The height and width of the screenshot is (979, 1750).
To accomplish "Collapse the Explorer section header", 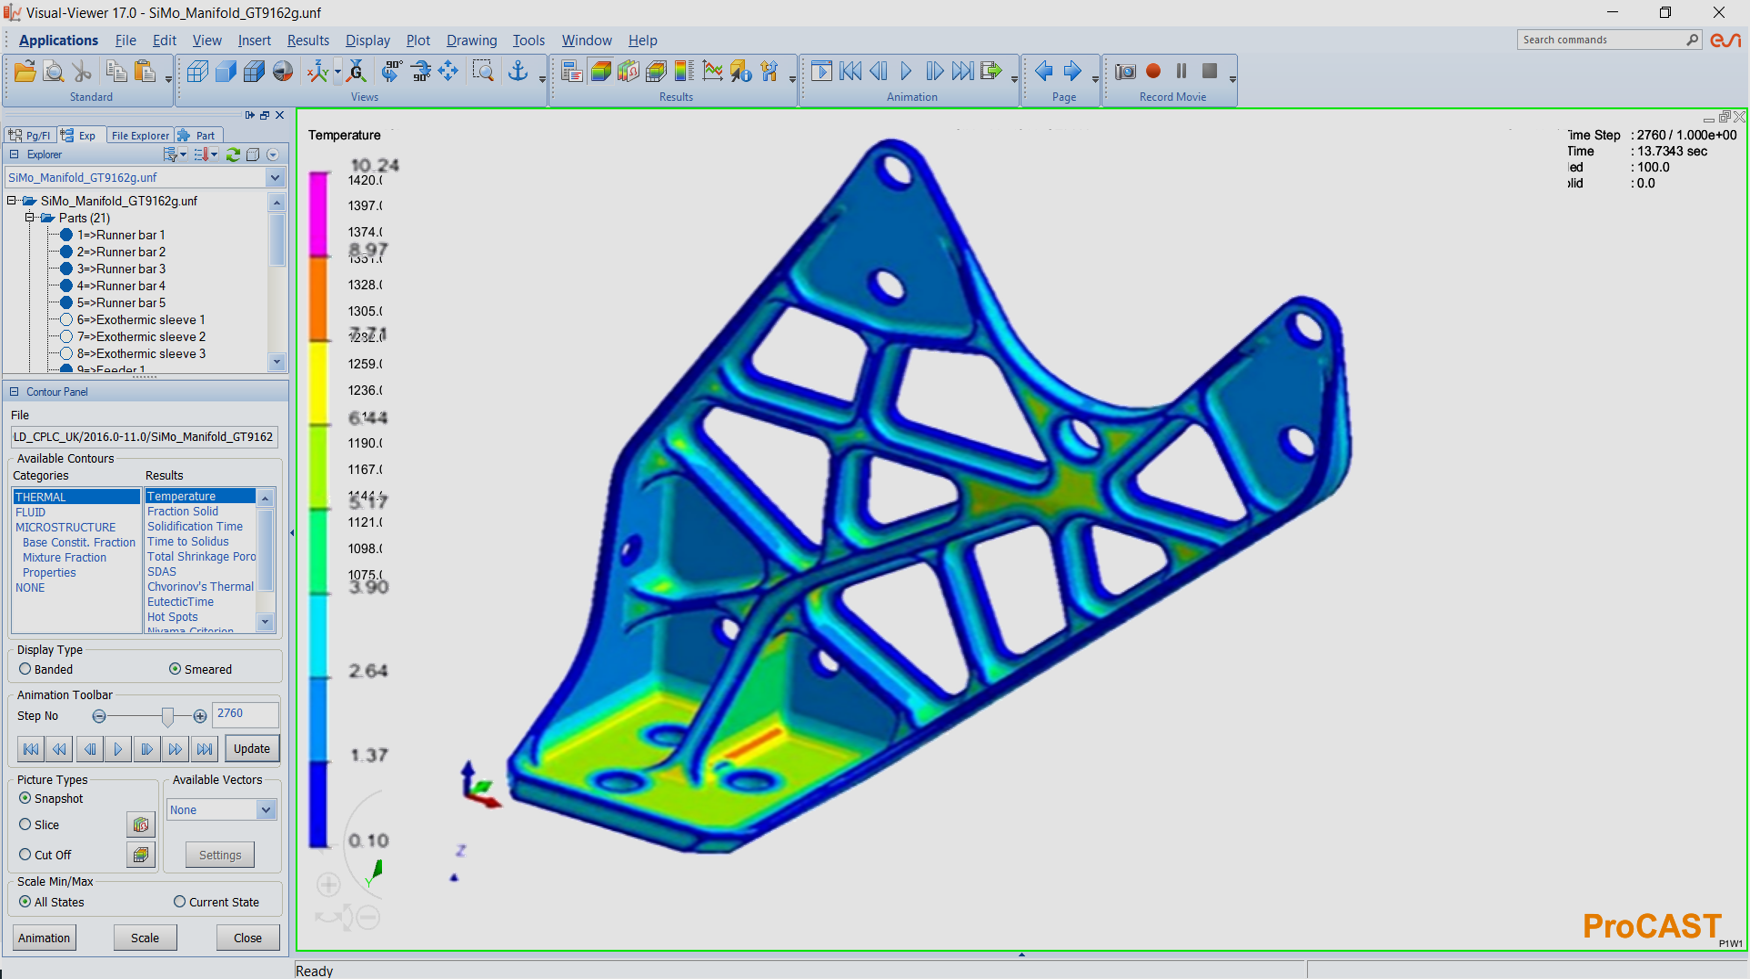I will 14,155.
